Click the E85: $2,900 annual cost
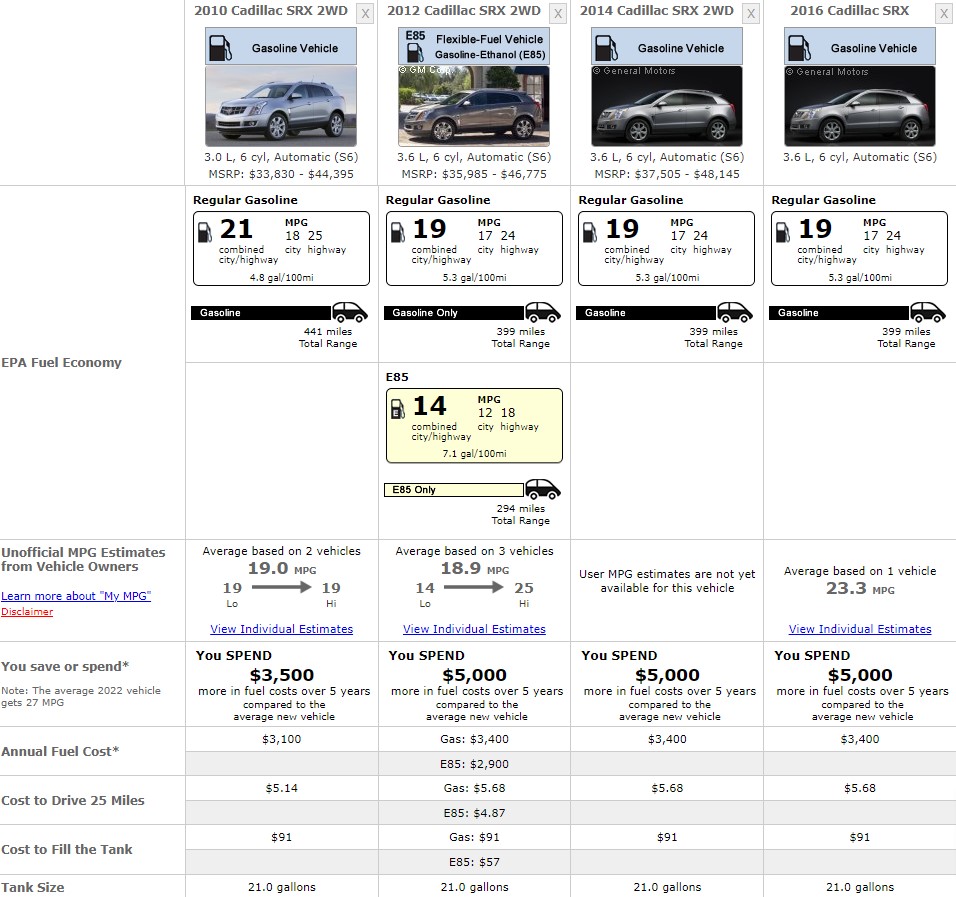This screenshot has height=897, width=956. [474, 764]
